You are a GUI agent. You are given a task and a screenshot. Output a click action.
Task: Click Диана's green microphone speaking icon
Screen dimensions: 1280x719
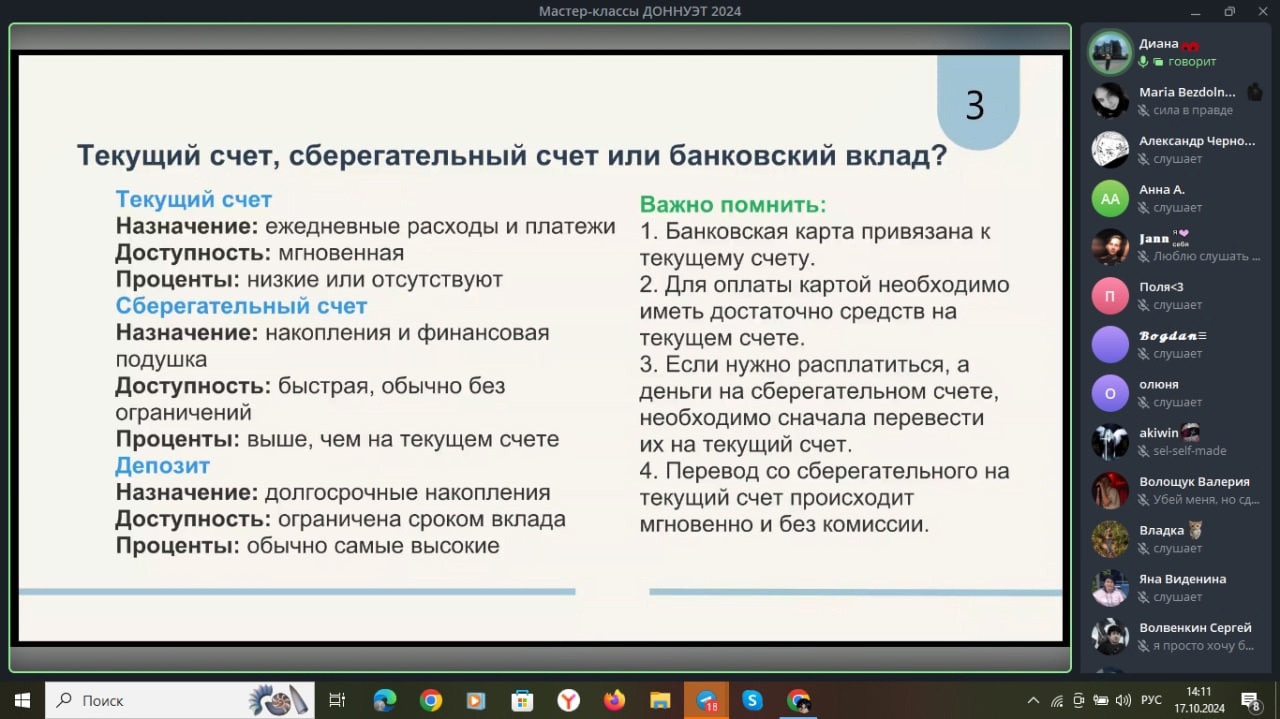(1143, 62)
